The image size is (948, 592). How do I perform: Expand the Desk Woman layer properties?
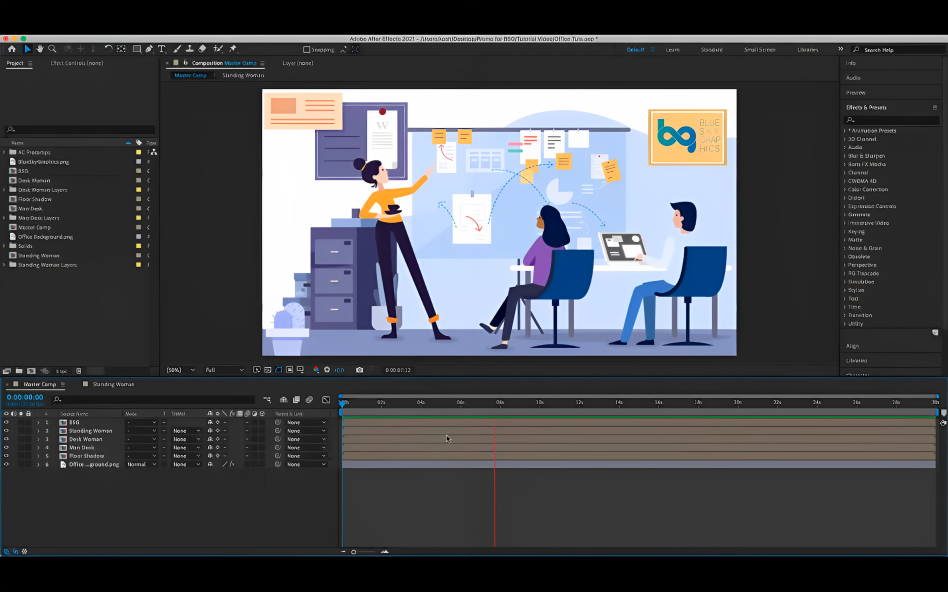[x=38, y=439]
